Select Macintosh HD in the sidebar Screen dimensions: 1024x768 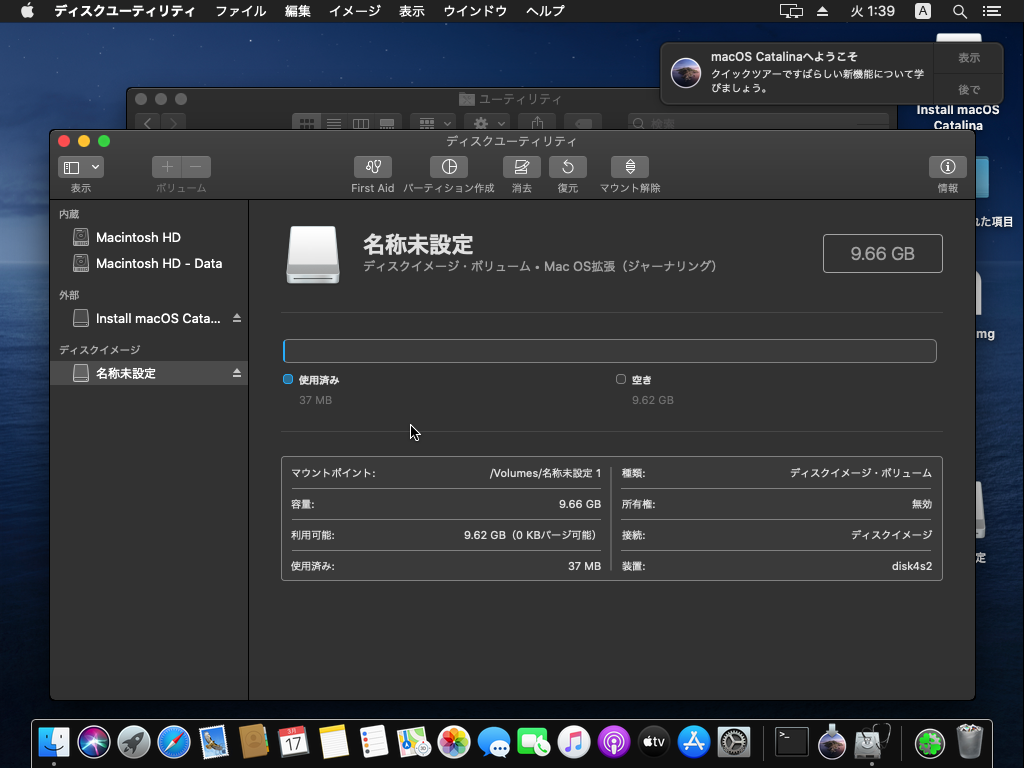point(149,237)
